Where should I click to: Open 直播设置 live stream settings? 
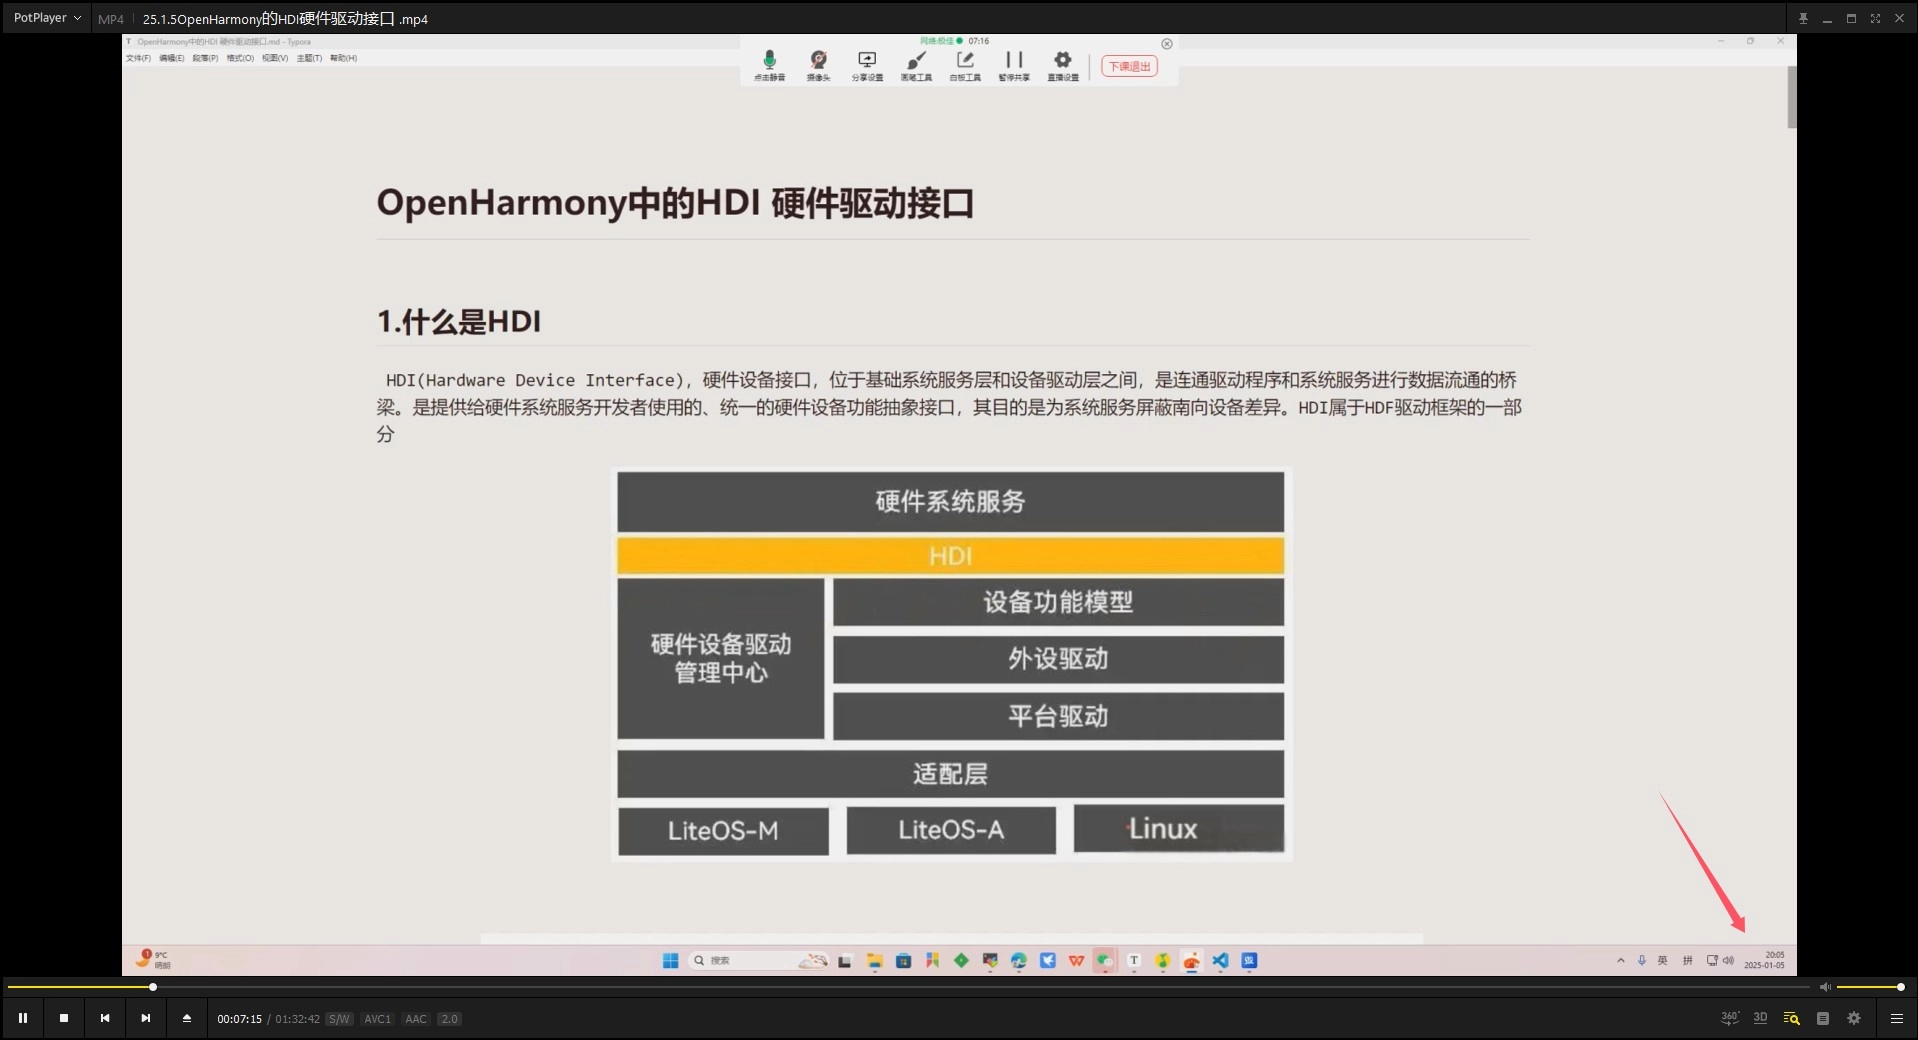pos(1062,62)
